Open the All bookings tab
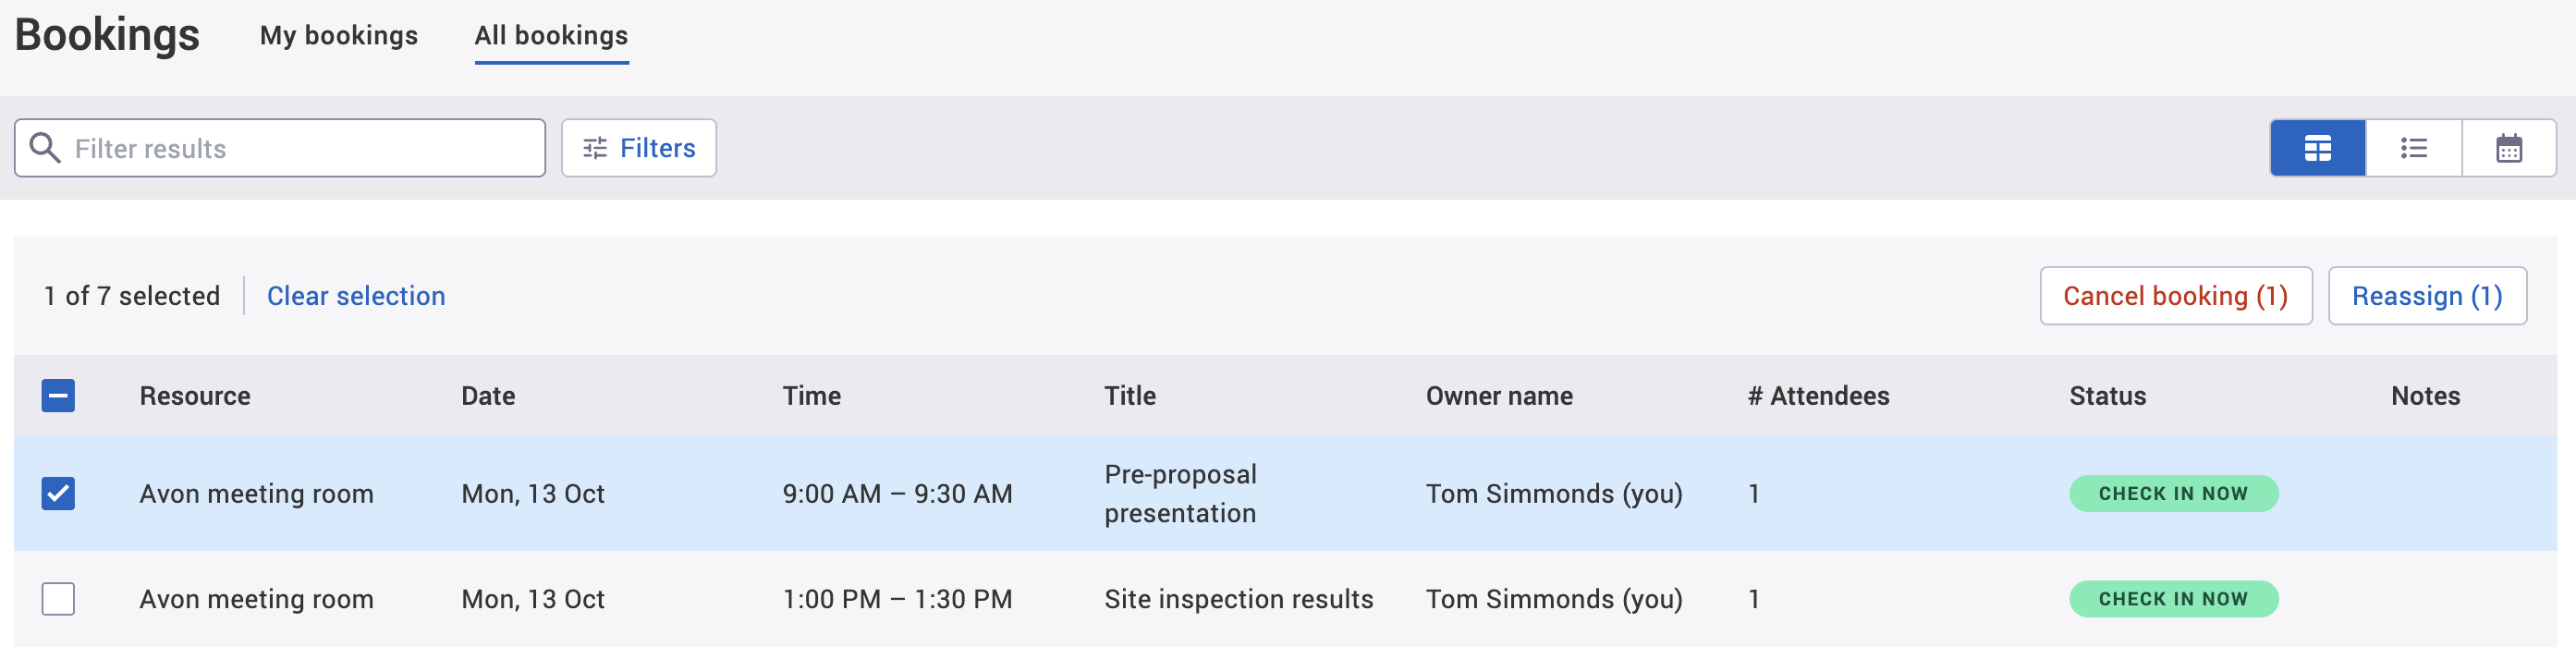This screenshot has width=2576, height=647. (551, 36)
